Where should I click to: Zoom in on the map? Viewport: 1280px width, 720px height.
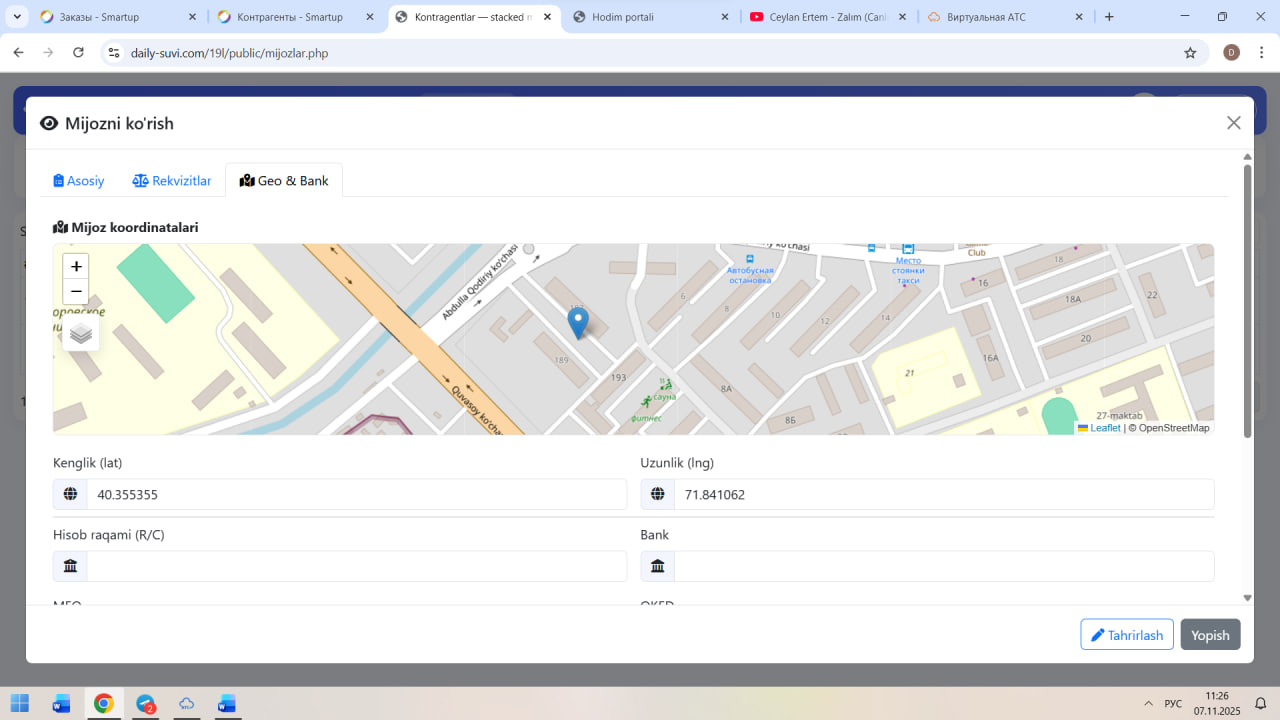(x=76, y=266)
